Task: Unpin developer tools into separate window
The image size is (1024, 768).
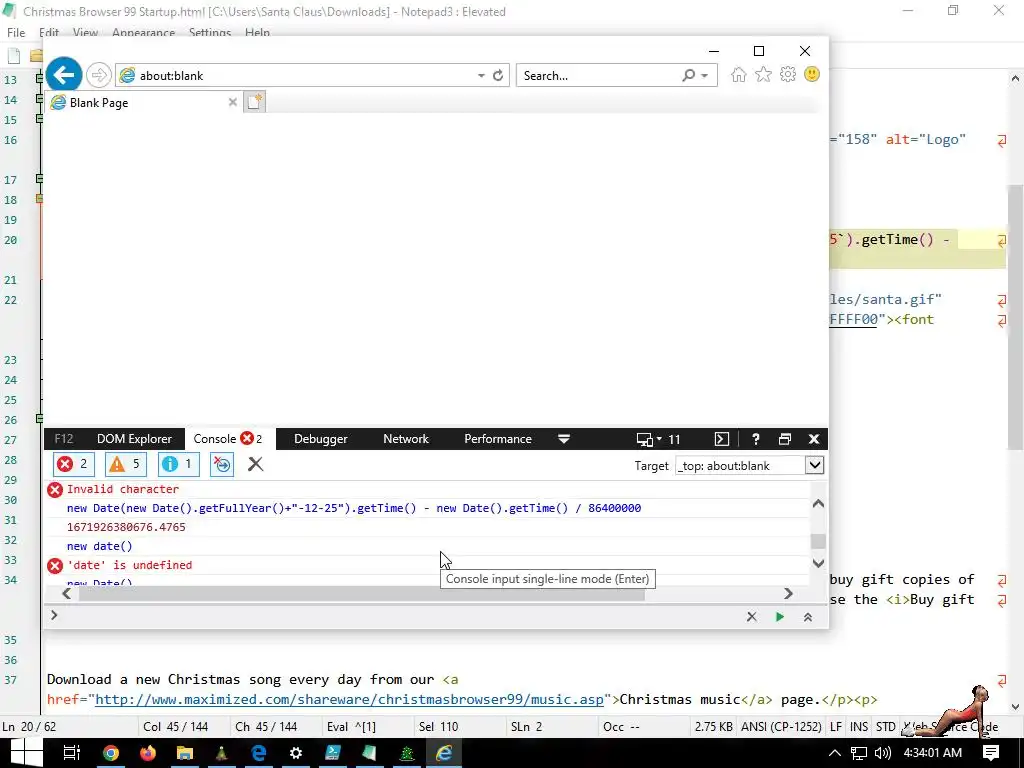Action: pos(785,439)
